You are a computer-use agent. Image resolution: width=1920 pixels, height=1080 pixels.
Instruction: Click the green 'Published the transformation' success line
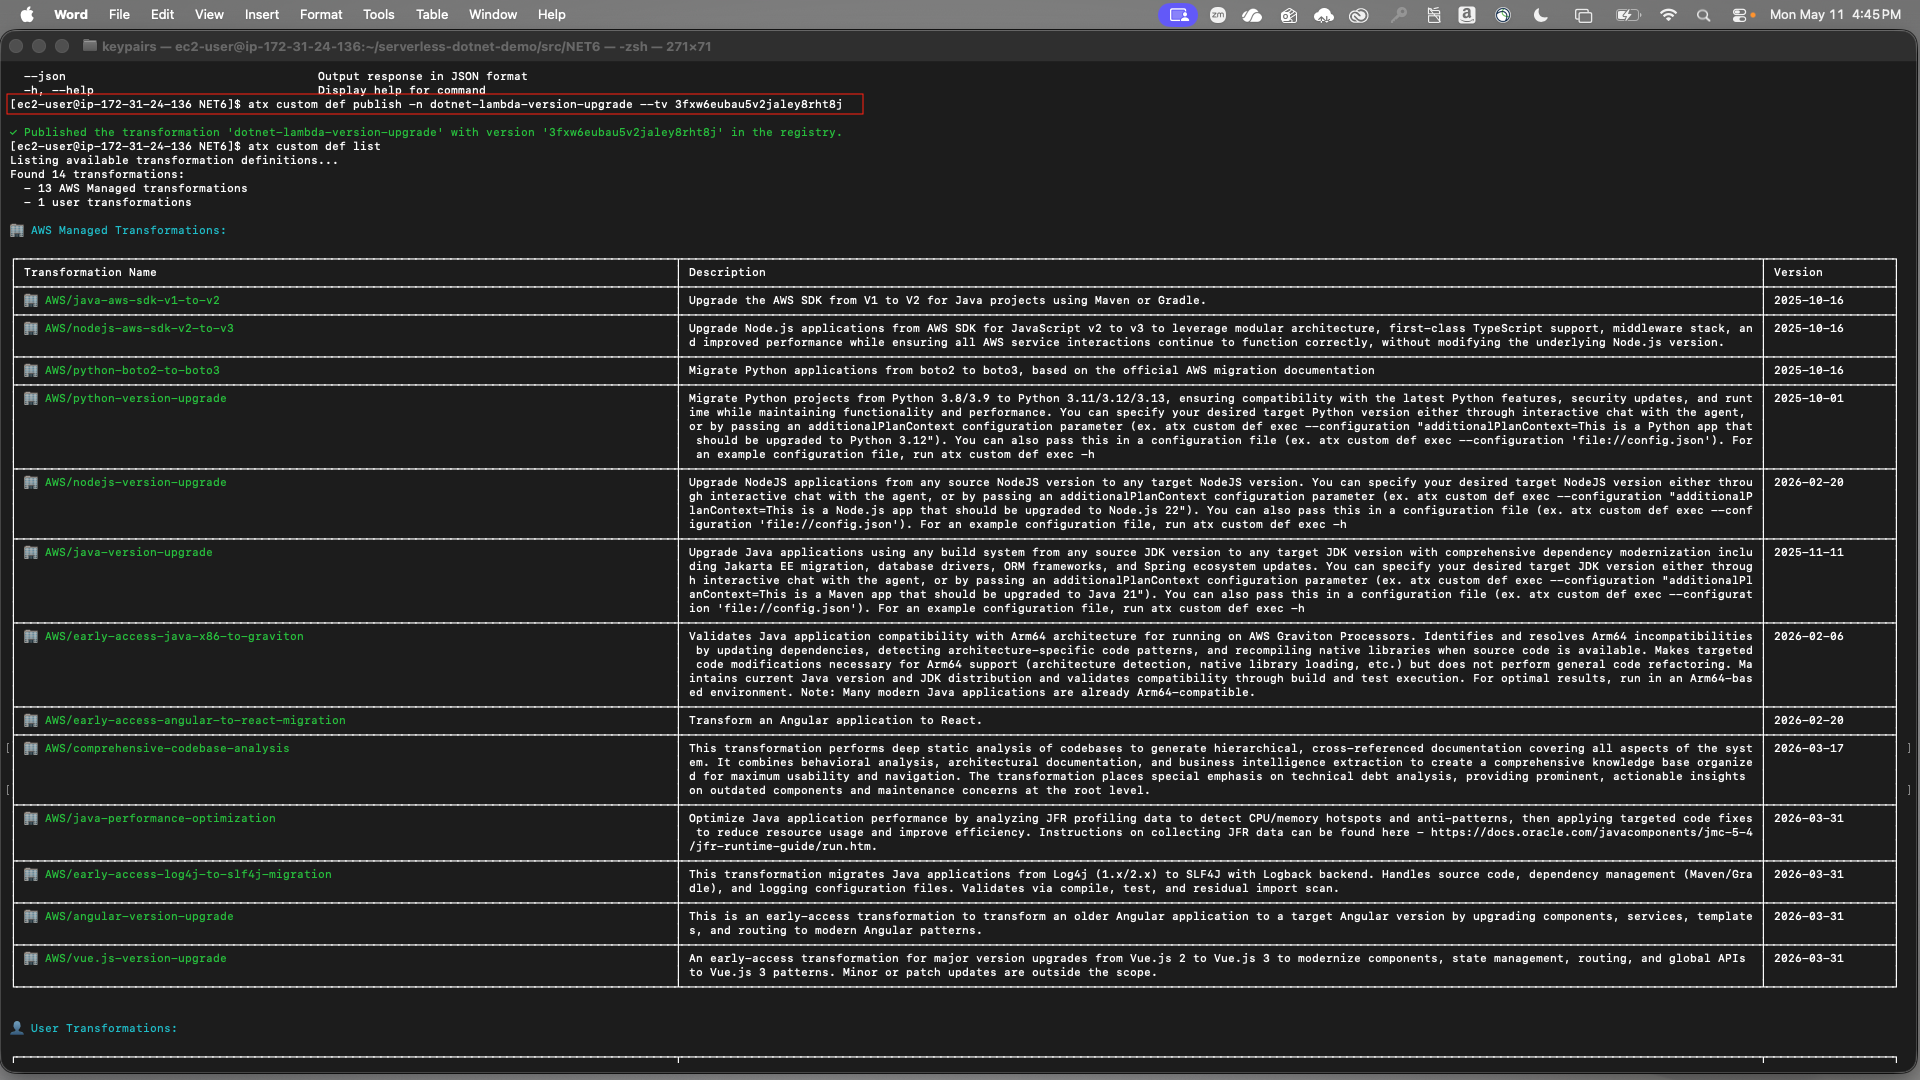pyautogui.click(x=426, y=132)
